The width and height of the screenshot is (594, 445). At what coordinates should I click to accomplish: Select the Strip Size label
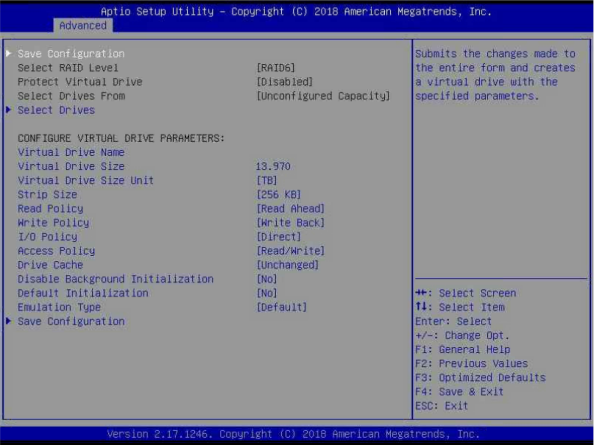coord(48,195)
